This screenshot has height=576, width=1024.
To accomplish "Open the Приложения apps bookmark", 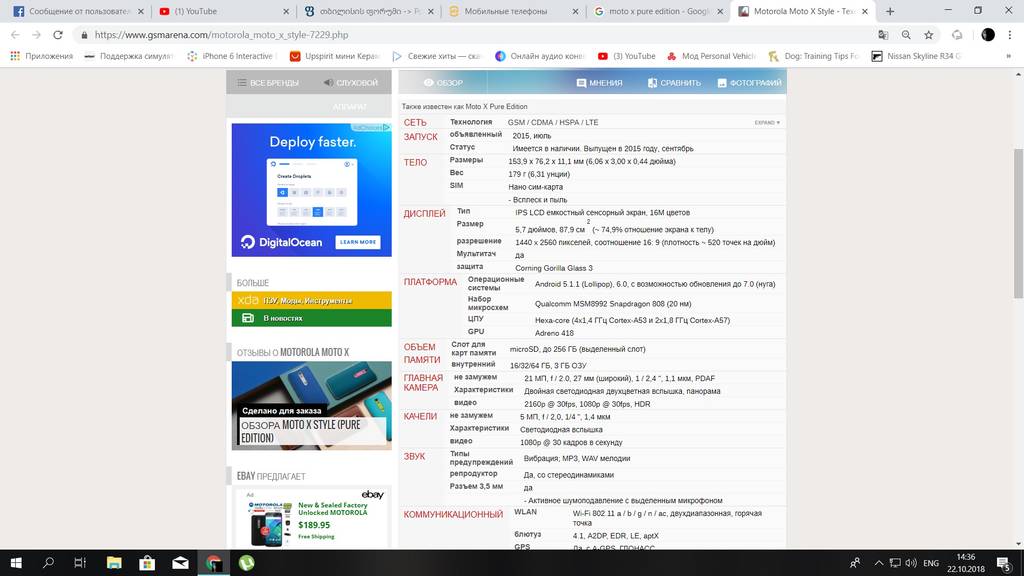I will click(x=42, y=56).
